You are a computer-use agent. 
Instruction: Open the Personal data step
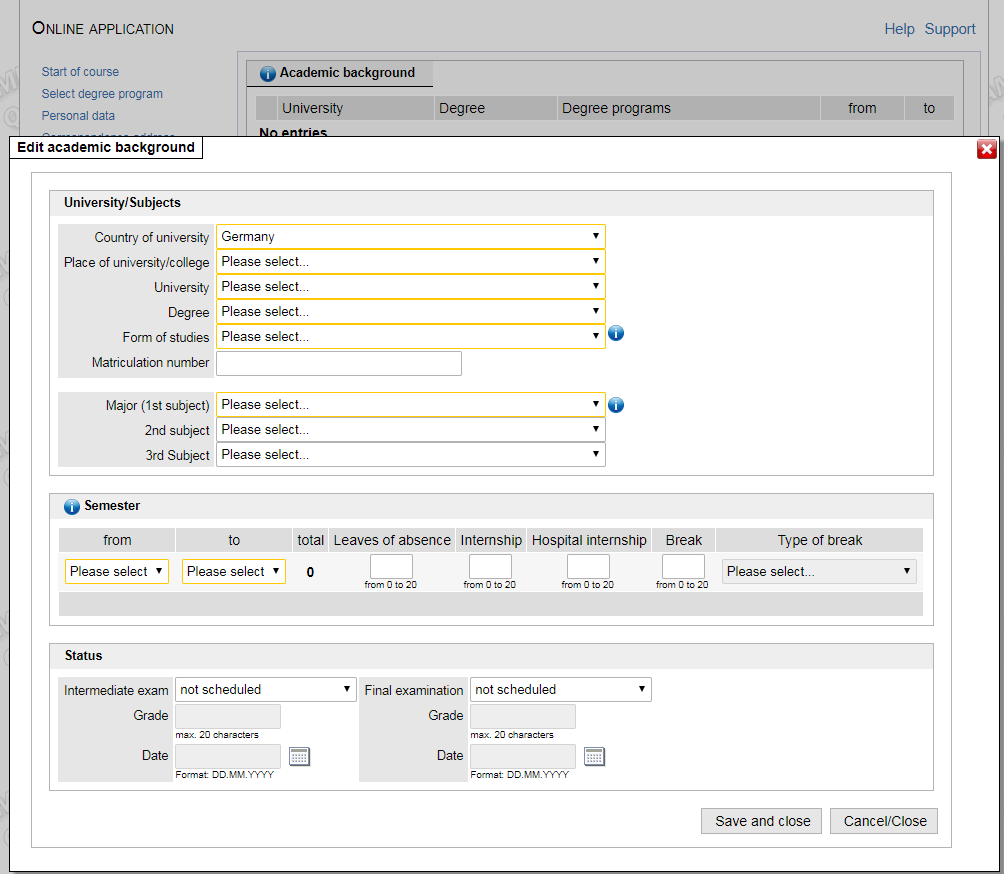coord(78,116)
